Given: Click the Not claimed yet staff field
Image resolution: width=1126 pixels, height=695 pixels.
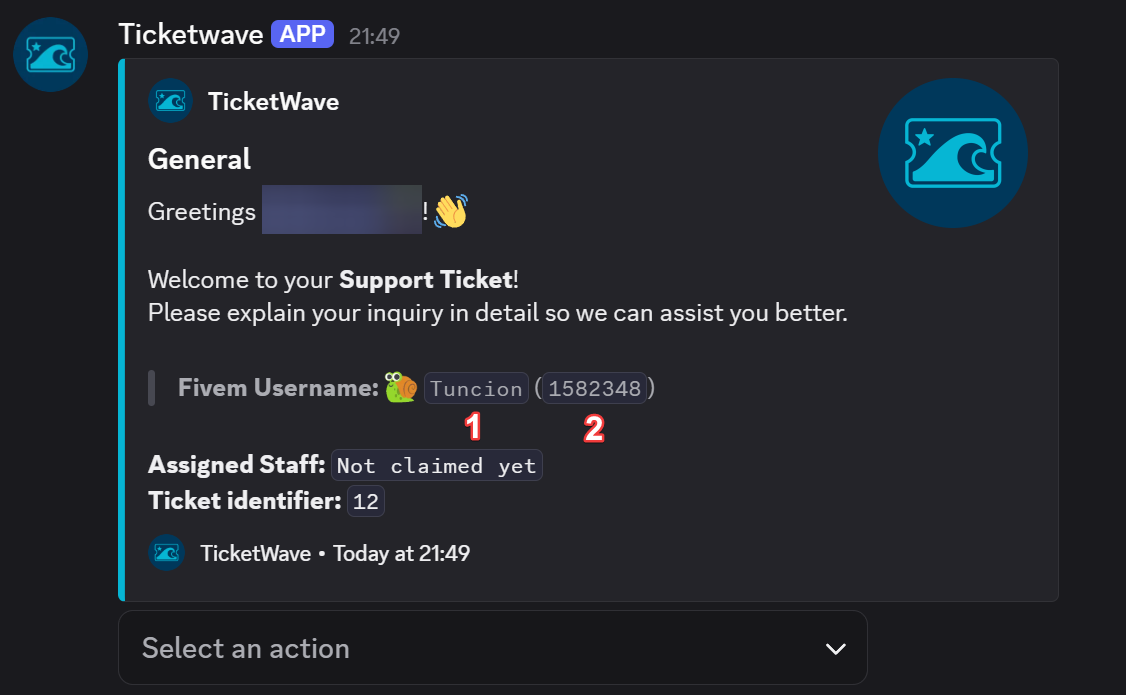Looking at the screenshot, I should [437, 465].
